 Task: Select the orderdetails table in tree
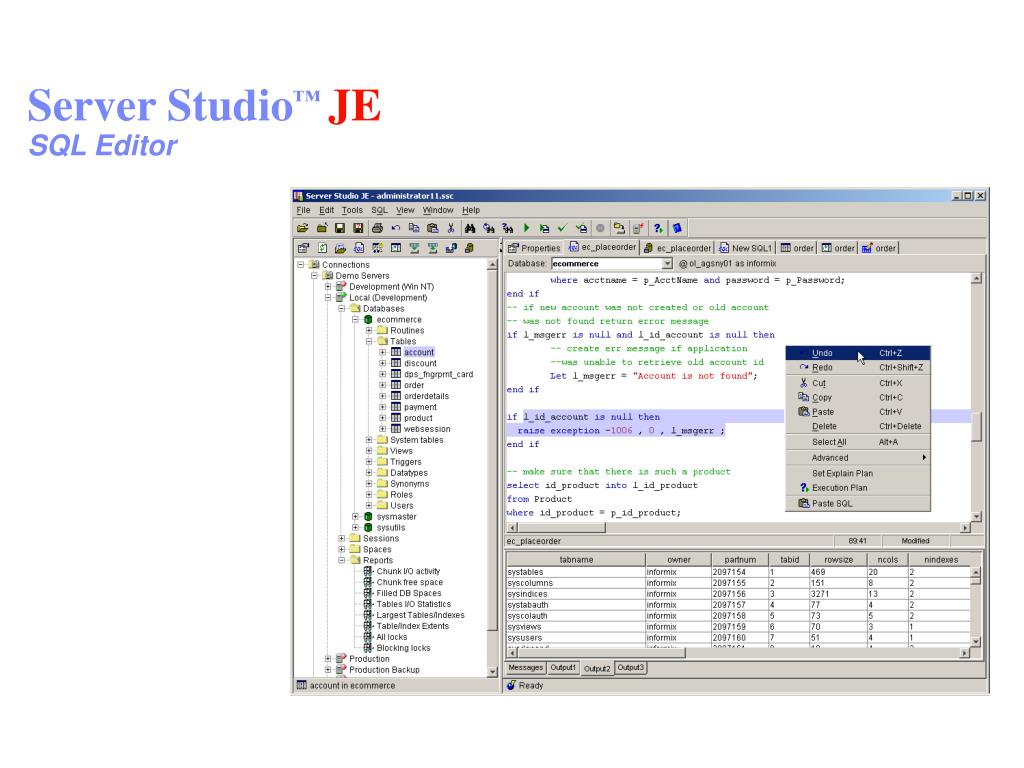[426, 396]
